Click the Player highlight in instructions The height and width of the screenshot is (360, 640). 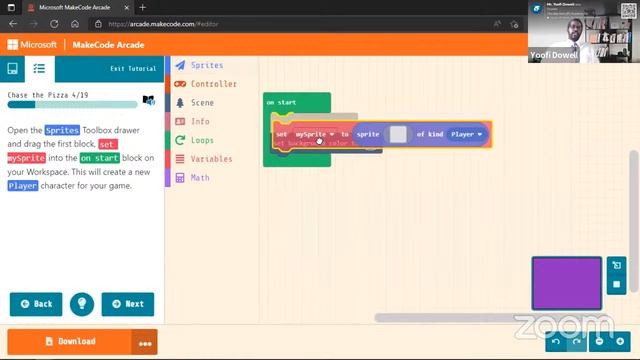(x=23, y=186)
